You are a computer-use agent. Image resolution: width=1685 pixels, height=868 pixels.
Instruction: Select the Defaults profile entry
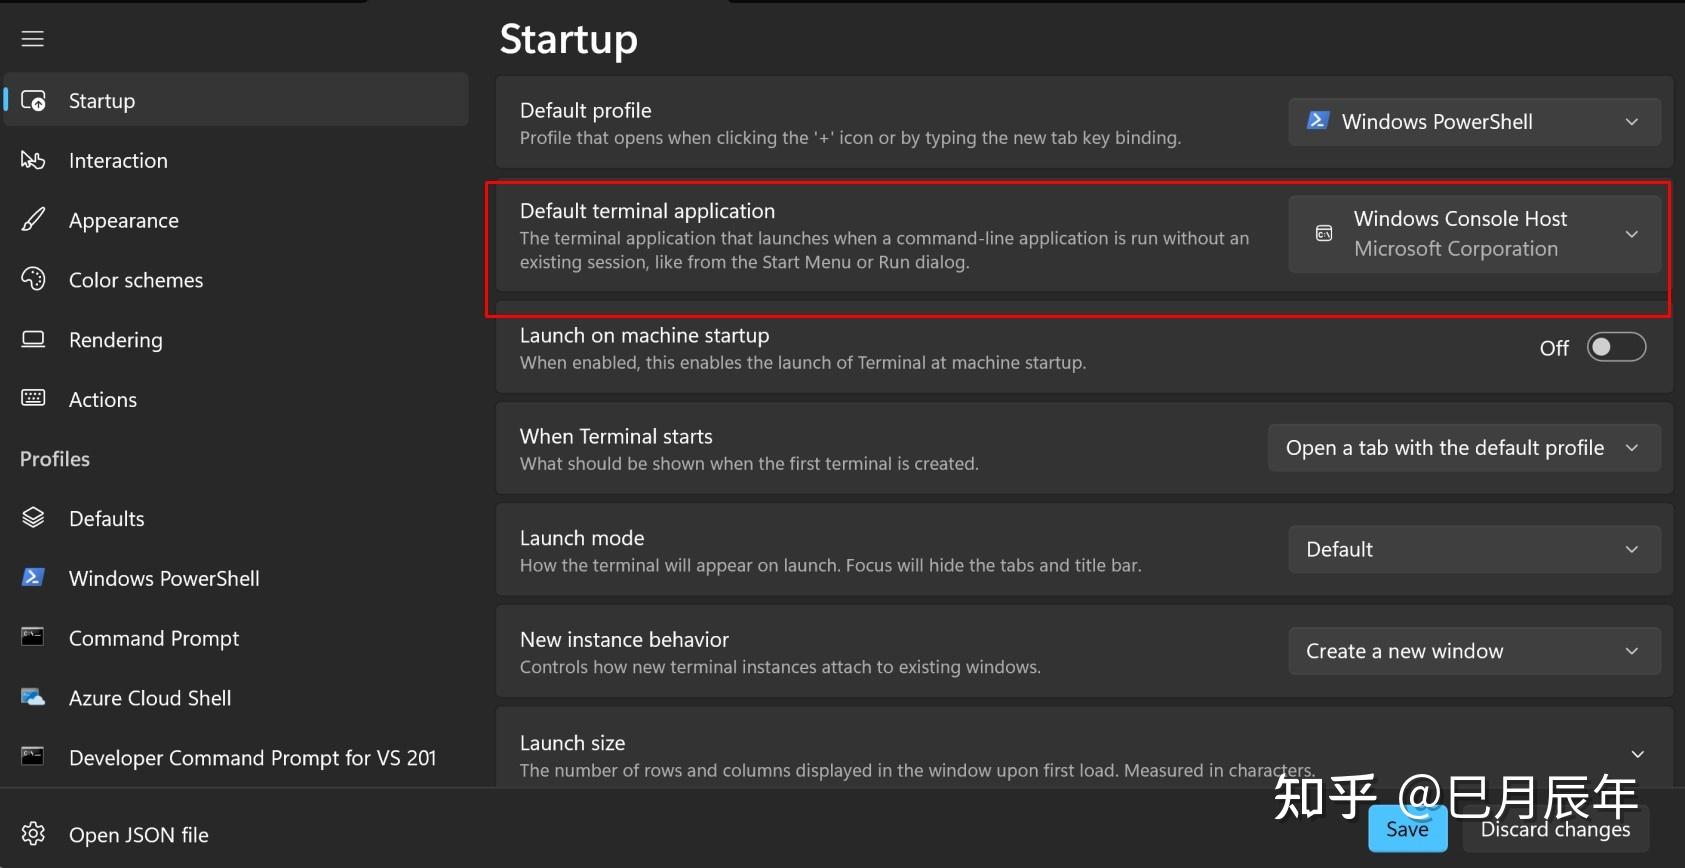[107, 518]
